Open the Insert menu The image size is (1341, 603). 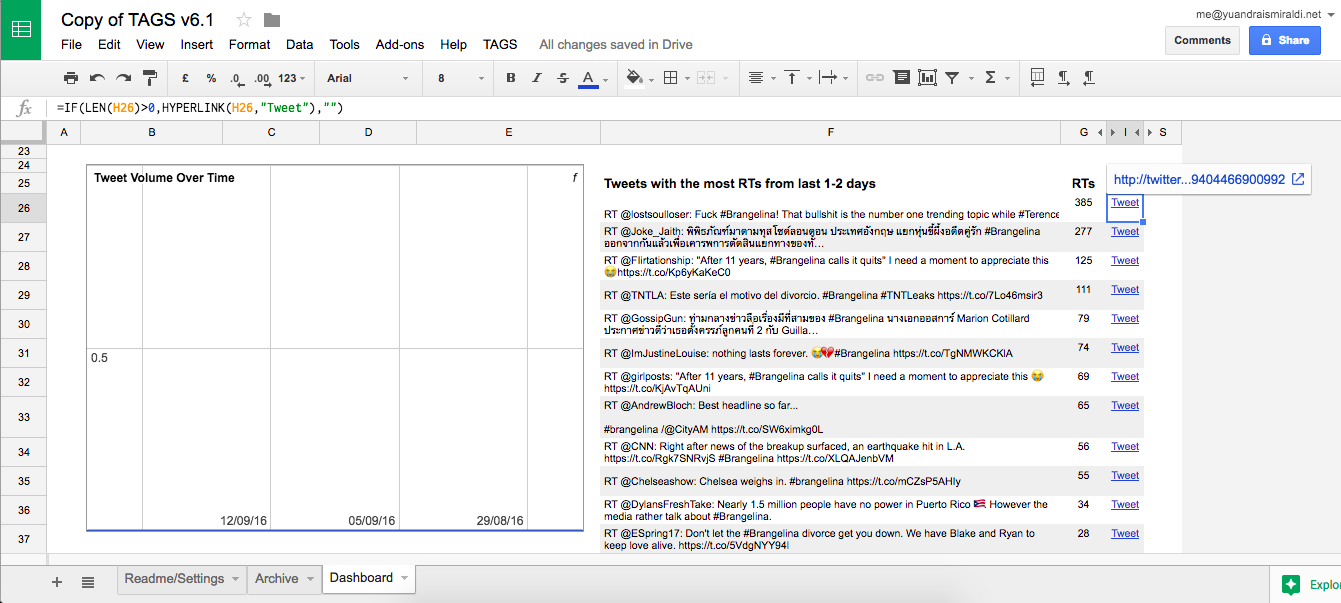click(196, 44)
